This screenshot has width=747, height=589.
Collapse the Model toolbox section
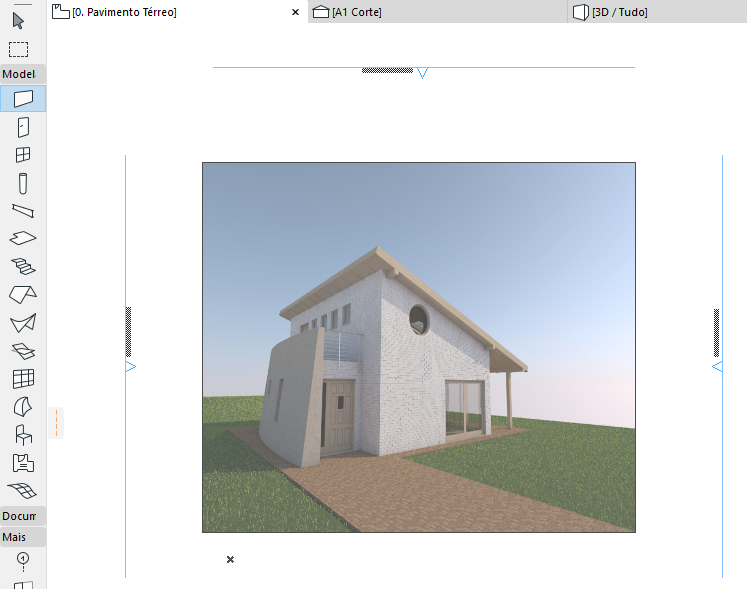pyautogui.click(x=23, y=74)
